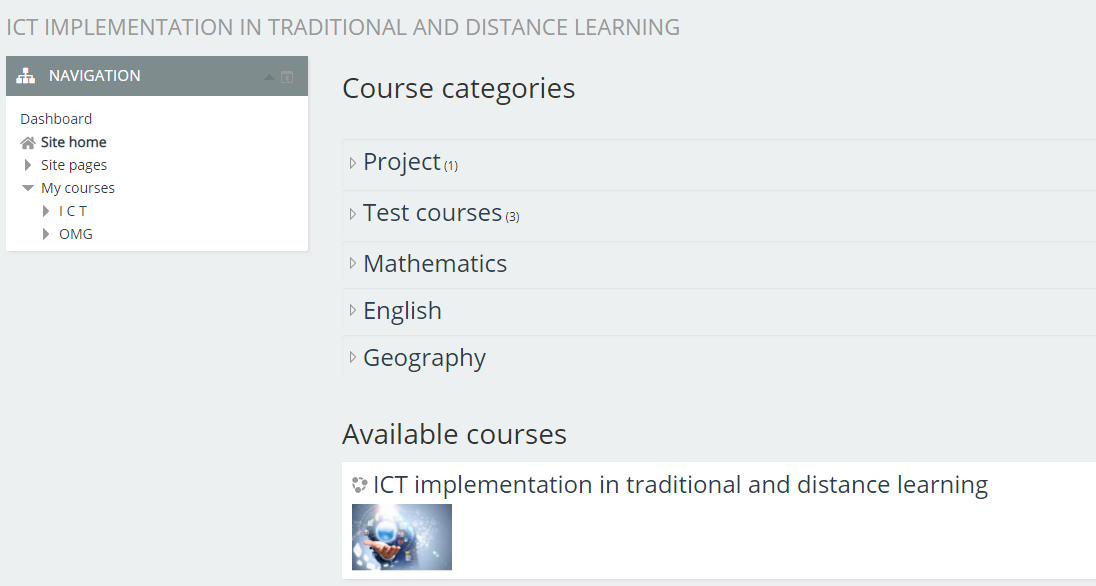1096x586 pixels.
Task: Dock the Navigation block
Action: click(x=287, y=77)
